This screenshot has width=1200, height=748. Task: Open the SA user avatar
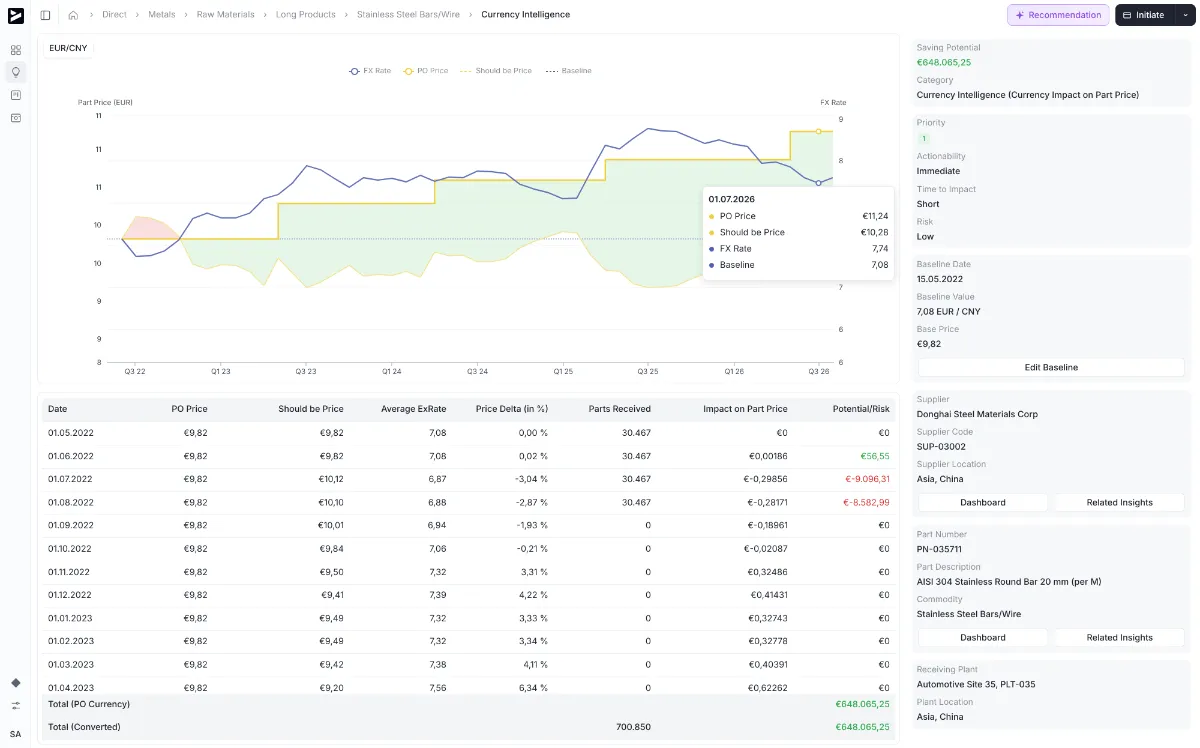pos(15,734)
